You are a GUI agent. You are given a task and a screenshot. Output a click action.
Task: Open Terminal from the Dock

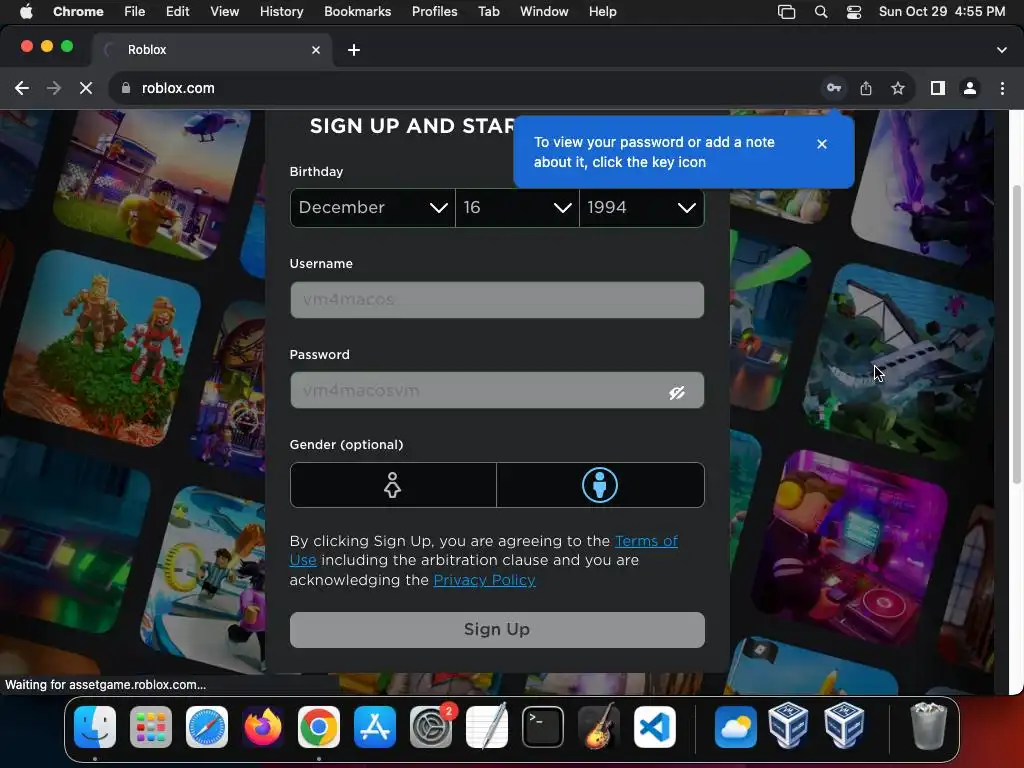click(x=543, y=727)
